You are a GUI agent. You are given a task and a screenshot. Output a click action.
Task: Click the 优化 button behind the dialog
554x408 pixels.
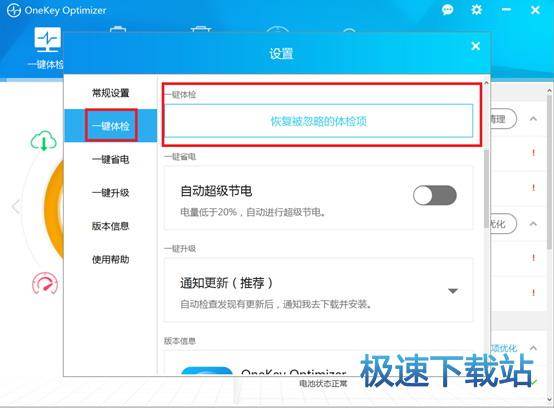(503, 224)
